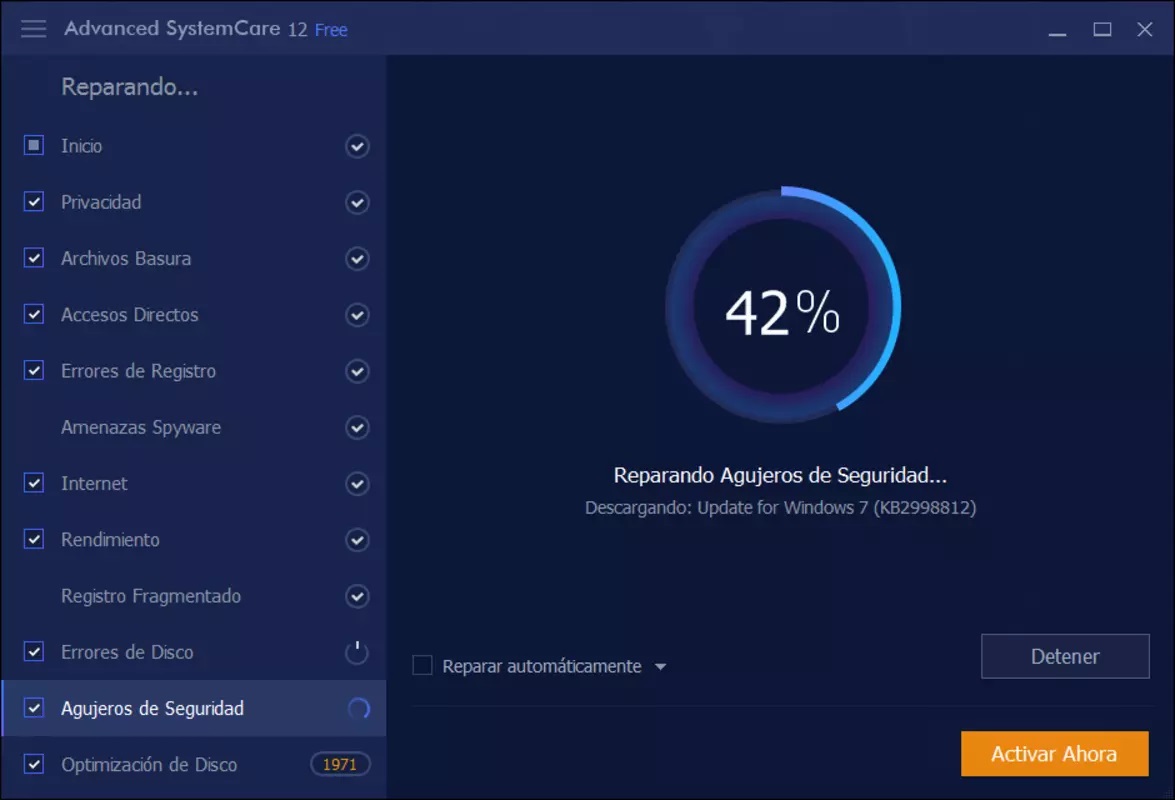Click the in-progress icon beside Errores de Disco
The image size is (1175, 800).
357,652
